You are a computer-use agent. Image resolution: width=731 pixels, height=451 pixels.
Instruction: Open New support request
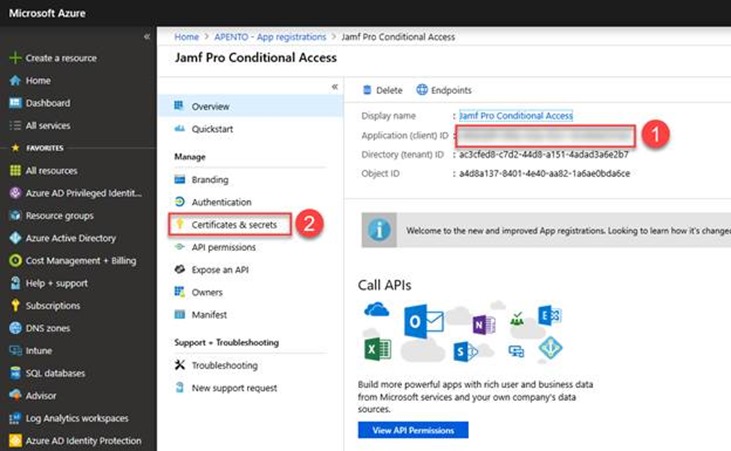coord(234,388)
